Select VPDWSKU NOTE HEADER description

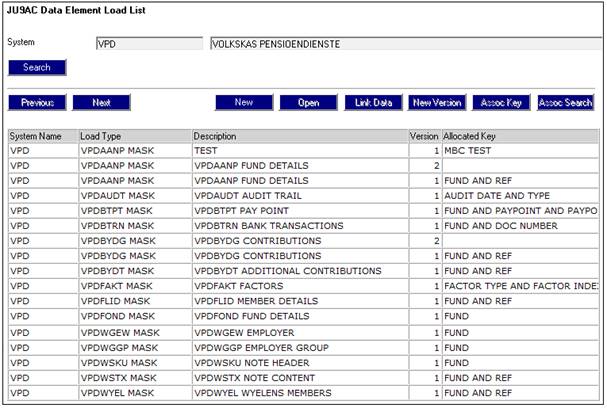[x=300, y=363]
